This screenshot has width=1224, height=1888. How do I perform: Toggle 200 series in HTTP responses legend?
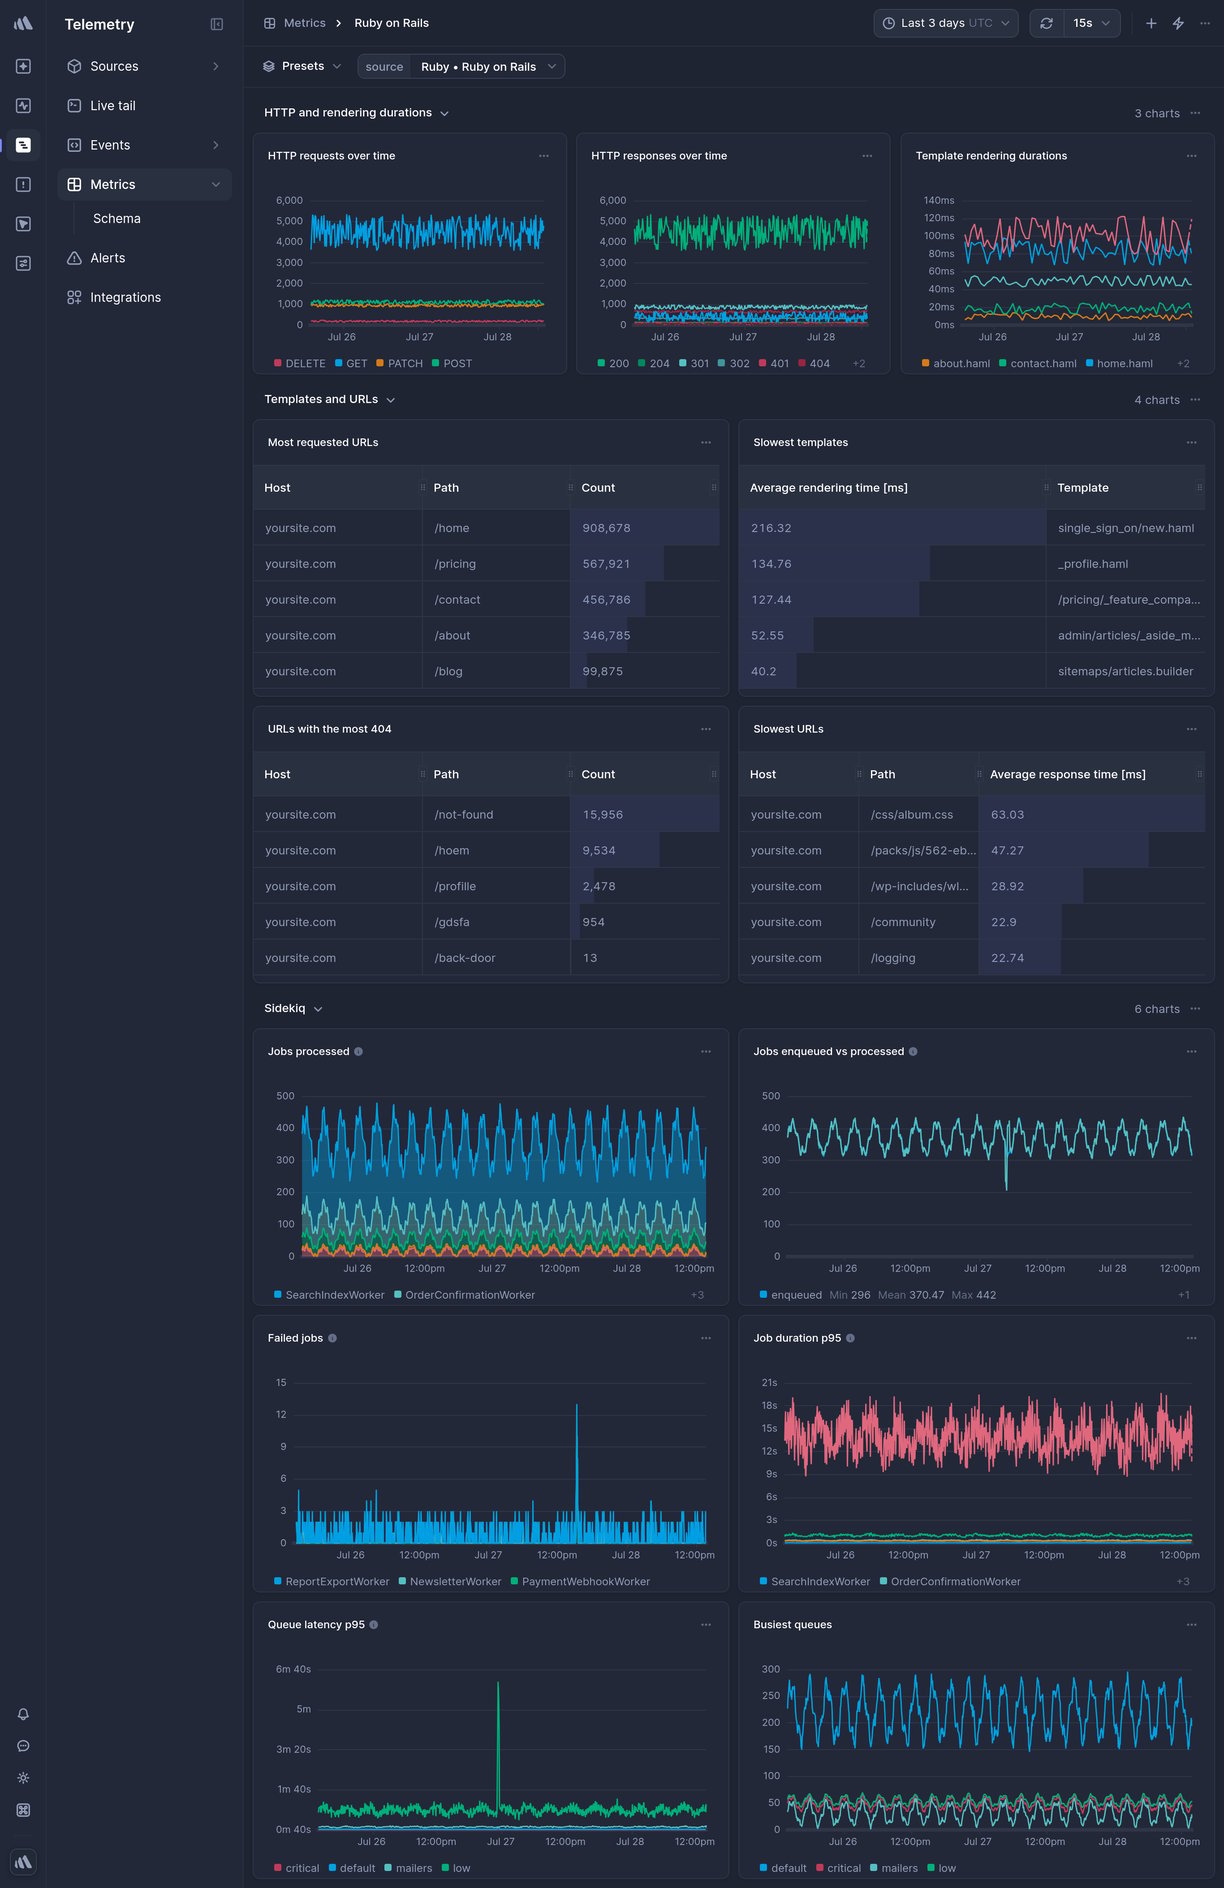(613, 364)
